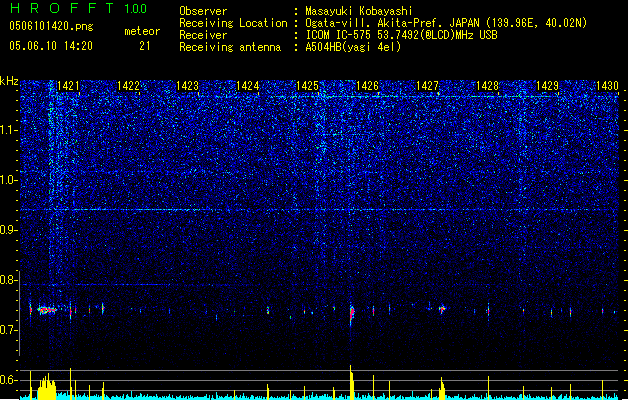Click the HROFFT 1.0.0 title text
This screenshot has height=400, width=629.
[79, 8]
